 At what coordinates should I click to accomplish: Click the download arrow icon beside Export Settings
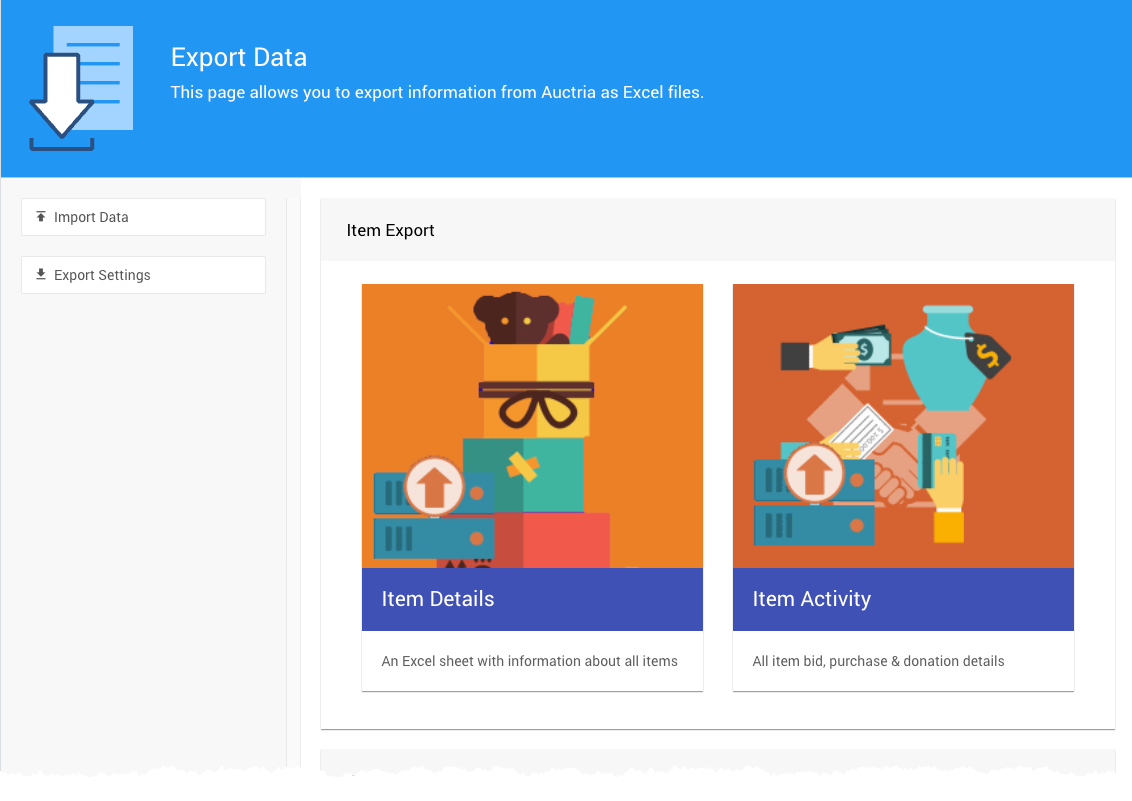pos(41,274)
